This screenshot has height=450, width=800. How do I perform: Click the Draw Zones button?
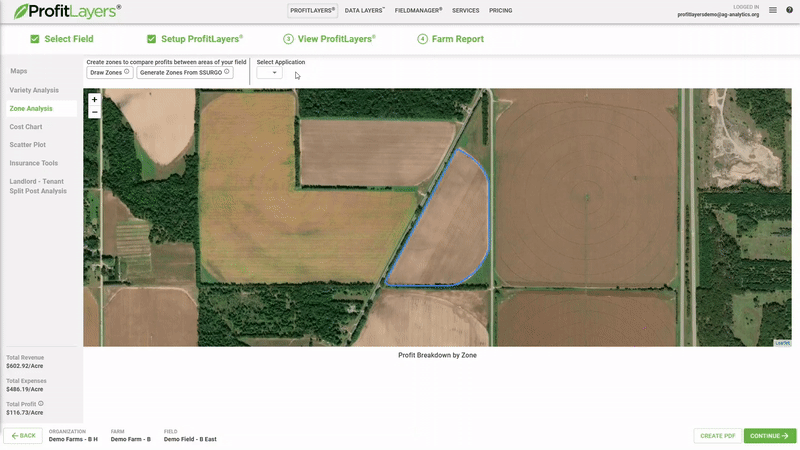pyautogui.click(x=110, y=72)
